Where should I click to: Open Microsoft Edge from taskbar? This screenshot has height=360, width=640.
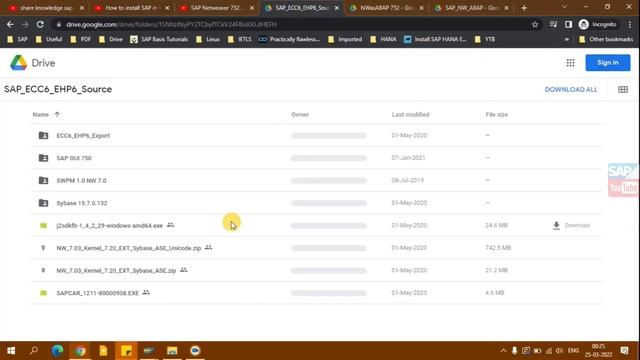point(57,351)
